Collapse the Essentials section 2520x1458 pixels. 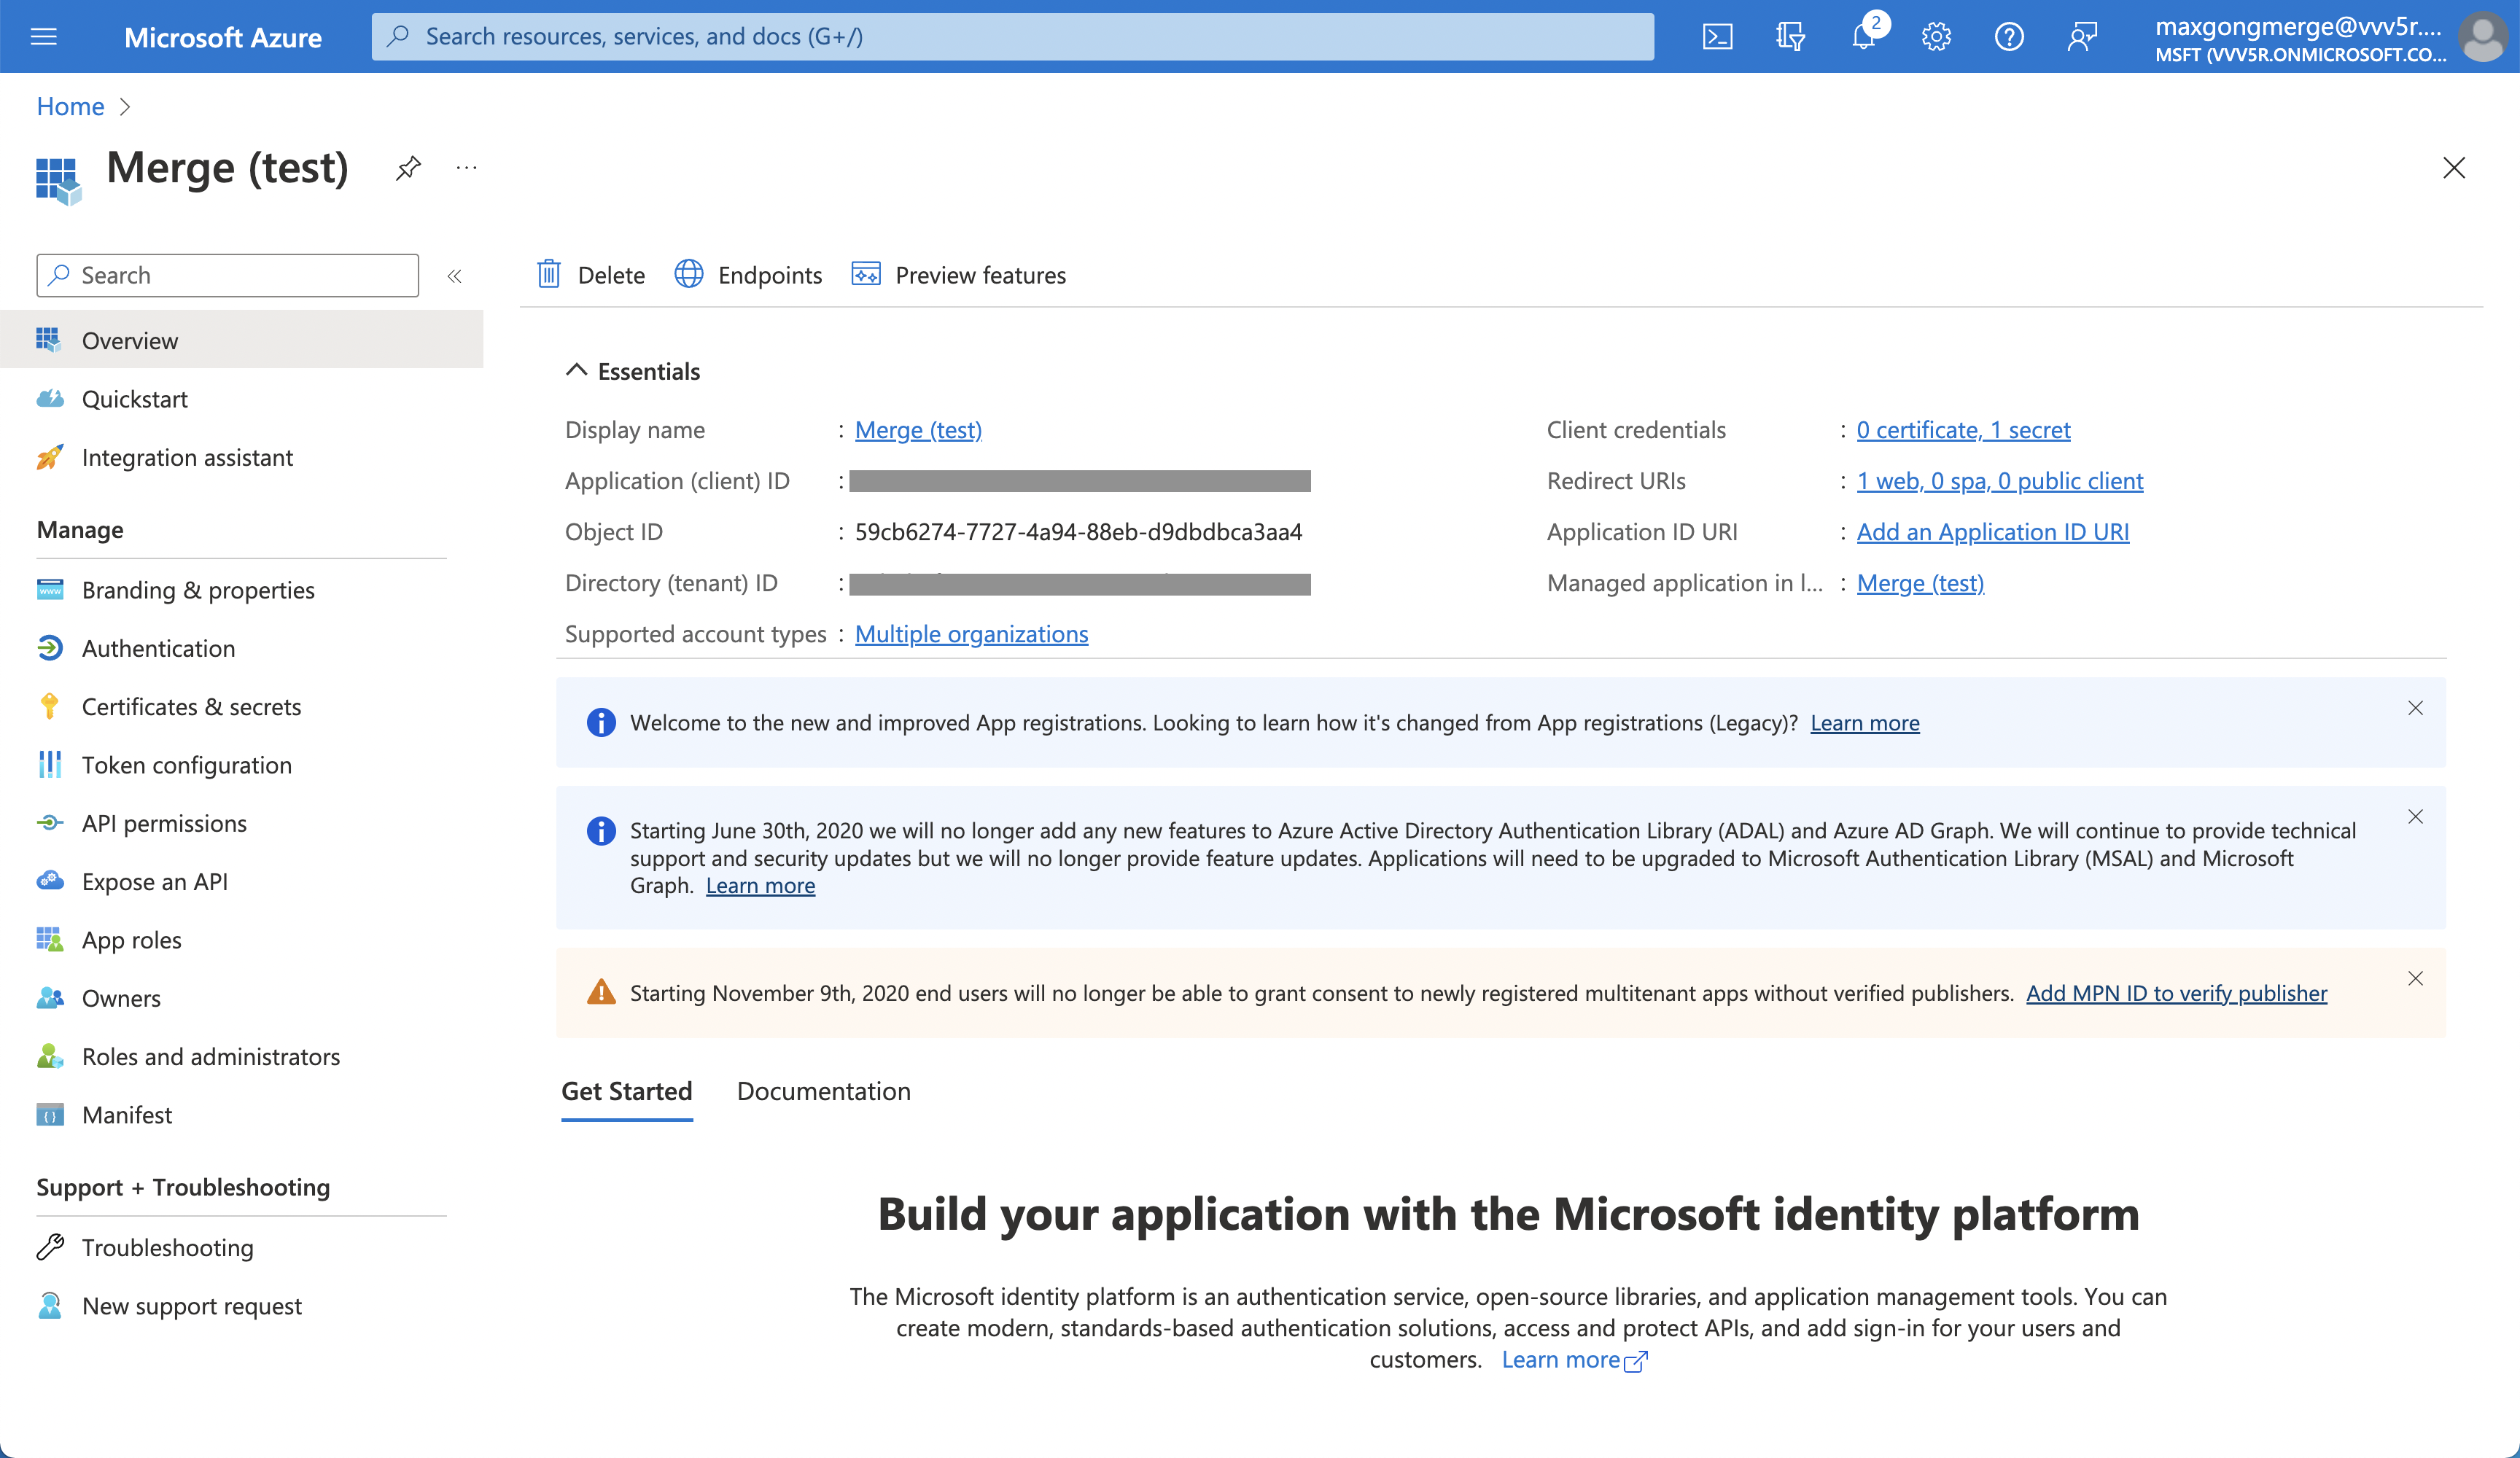(x=576, y=370)
